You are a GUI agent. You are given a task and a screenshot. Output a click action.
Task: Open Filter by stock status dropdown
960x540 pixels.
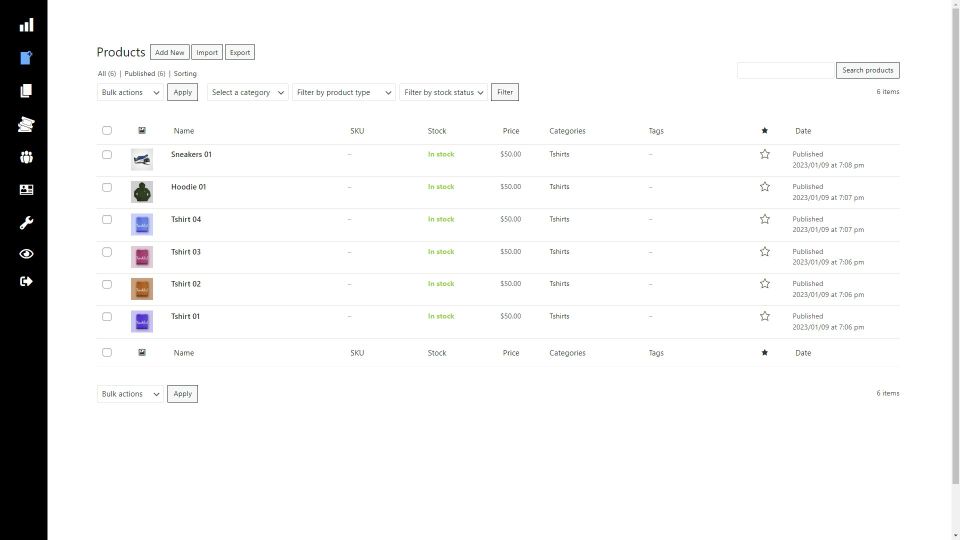point(443,92)
